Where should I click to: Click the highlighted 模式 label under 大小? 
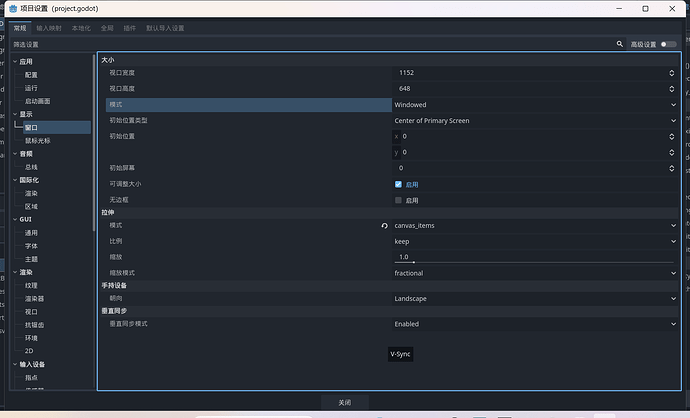[x=116, y=105]
